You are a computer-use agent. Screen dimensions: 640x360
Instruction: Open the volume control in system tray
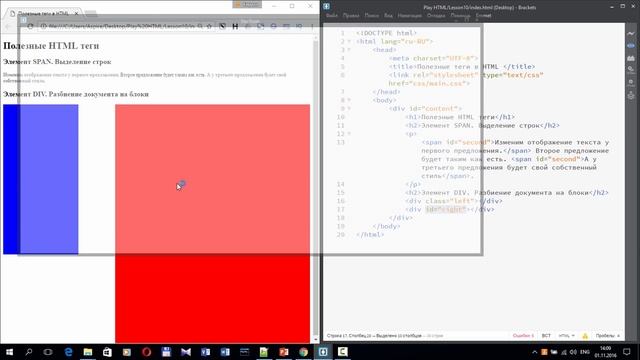573,352
